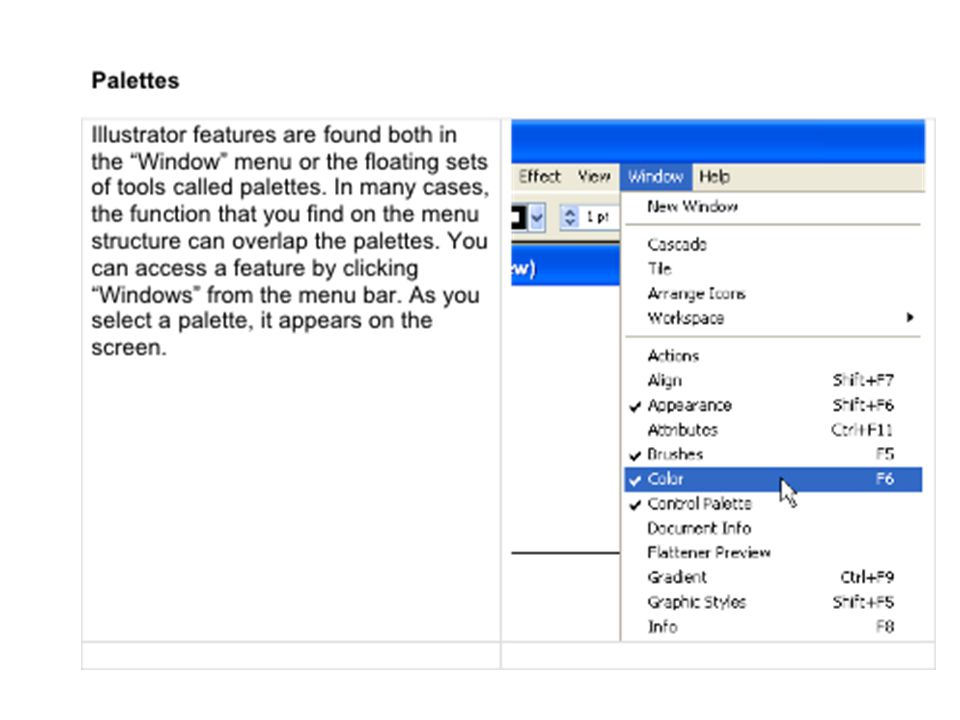
Task: Expand the Workspace submenu arrow
Action: click(910, 318)
